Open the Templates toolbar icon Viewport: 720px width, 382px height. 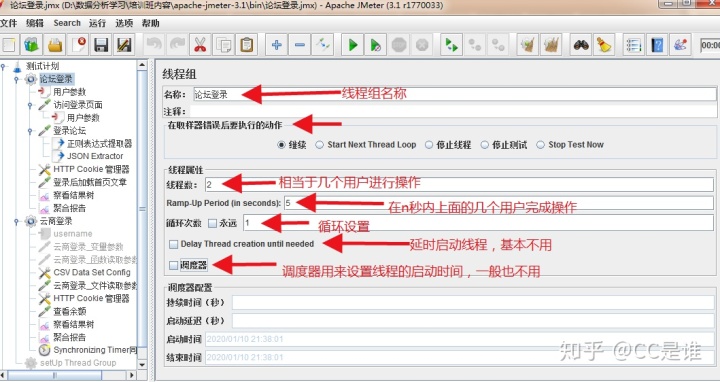32,45
